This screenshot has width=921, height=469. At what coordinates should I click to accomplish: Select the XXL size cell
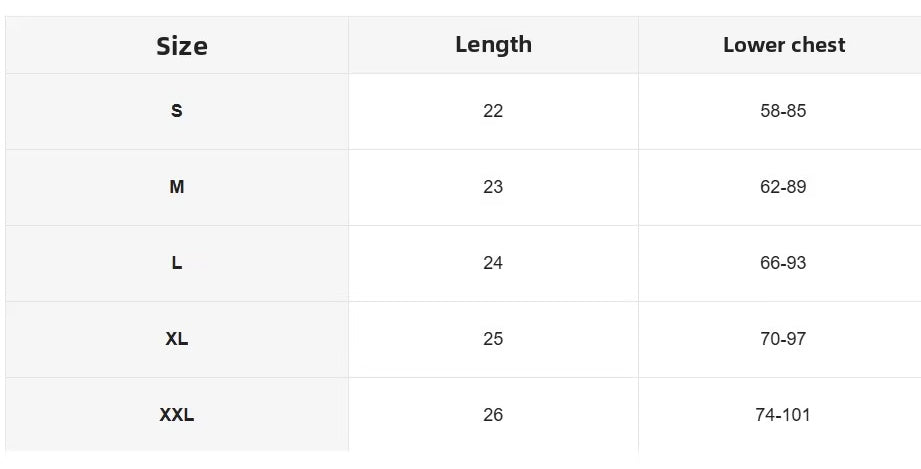(177, 415)
